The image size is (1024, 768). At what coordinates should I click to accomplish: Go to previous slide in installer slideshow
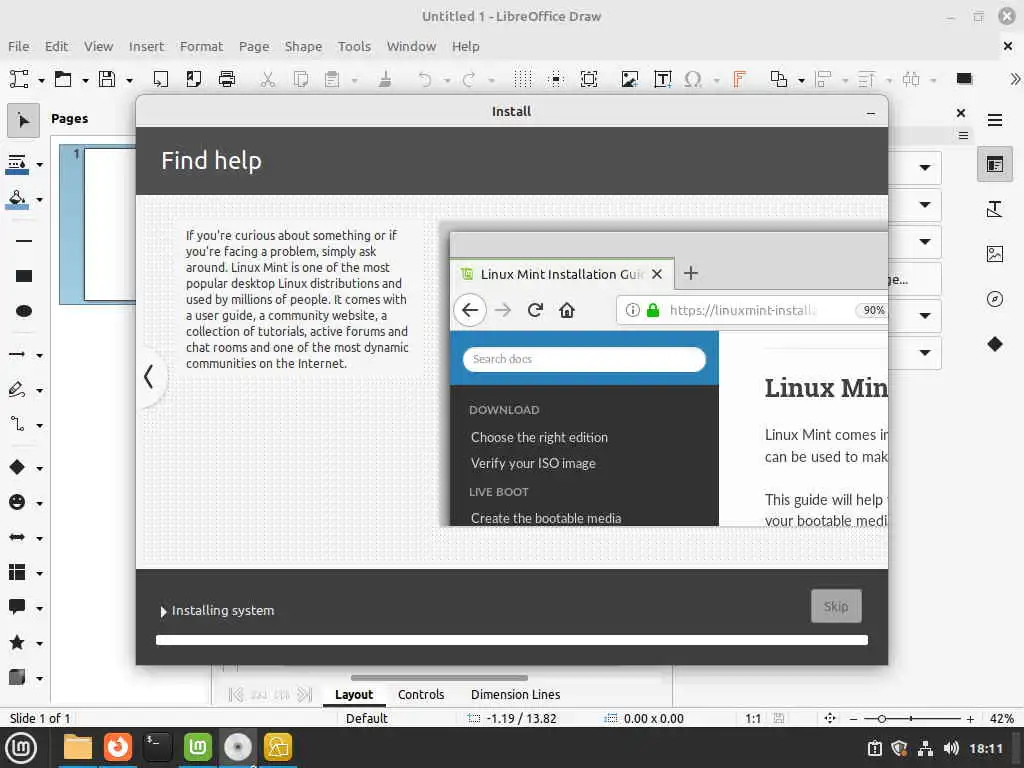[149, 376]
